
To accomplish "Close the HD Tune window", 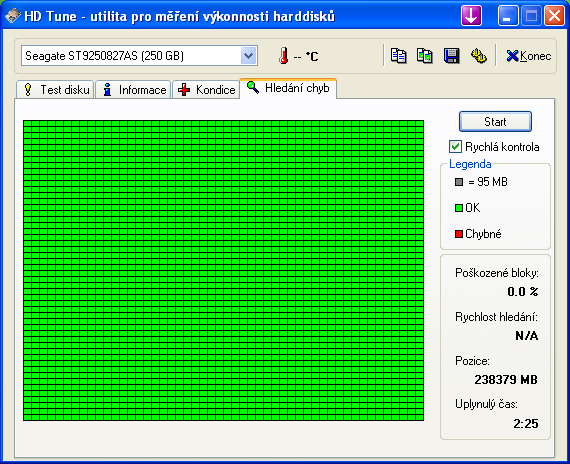I will click(554, 16).
